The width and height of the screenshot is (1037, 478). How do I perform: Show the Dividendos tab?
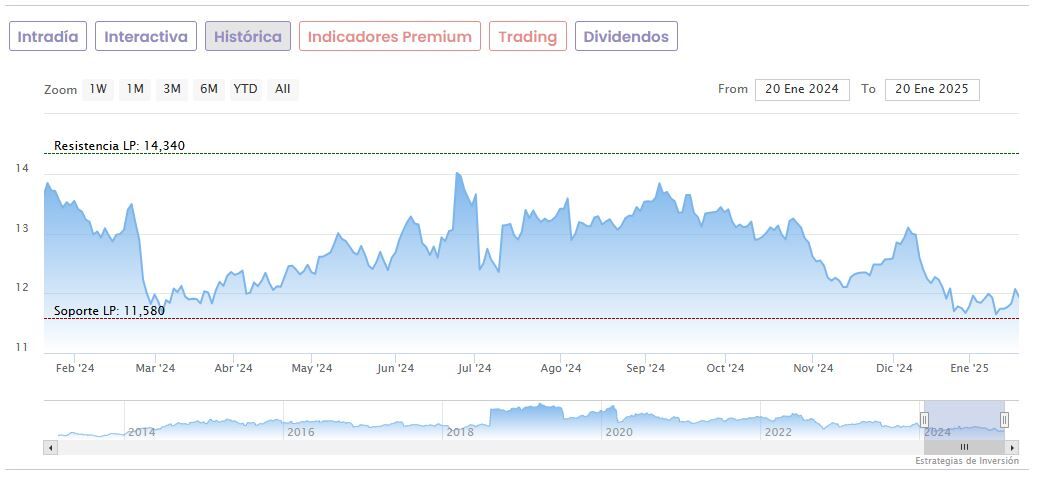tap(626, 37)
